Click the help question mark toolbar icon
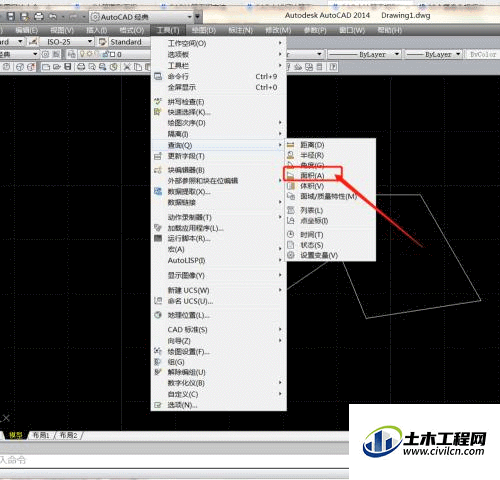Viewport: 500px width, 480px height. click(x=333, y=67)
